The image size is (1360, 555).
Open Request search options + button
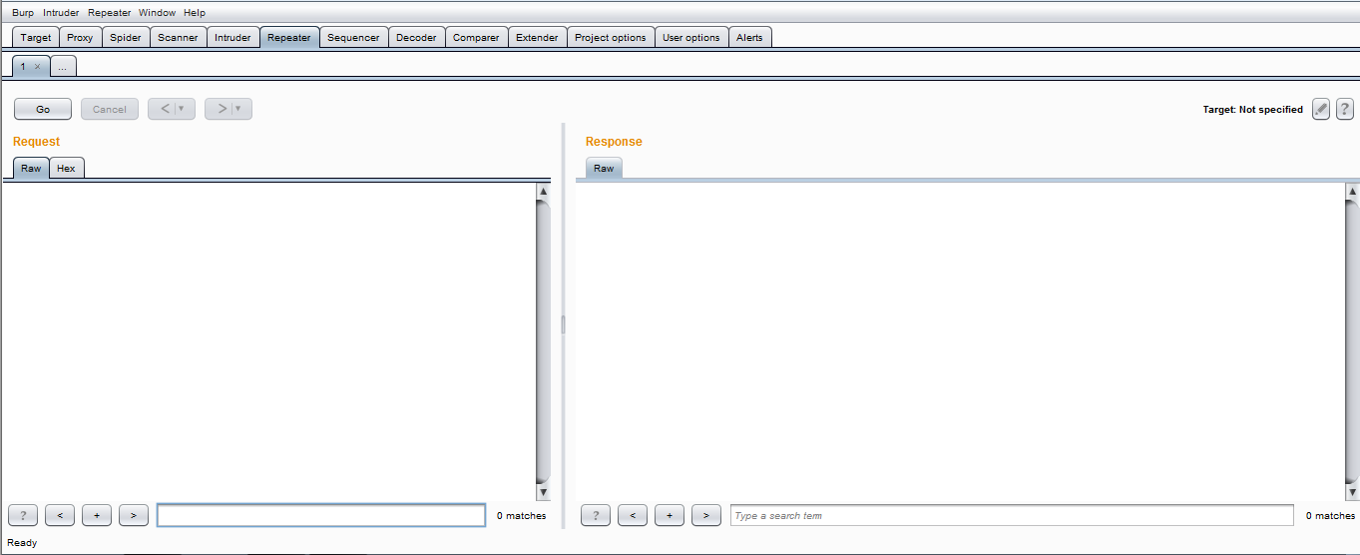[x=97, y=515]
